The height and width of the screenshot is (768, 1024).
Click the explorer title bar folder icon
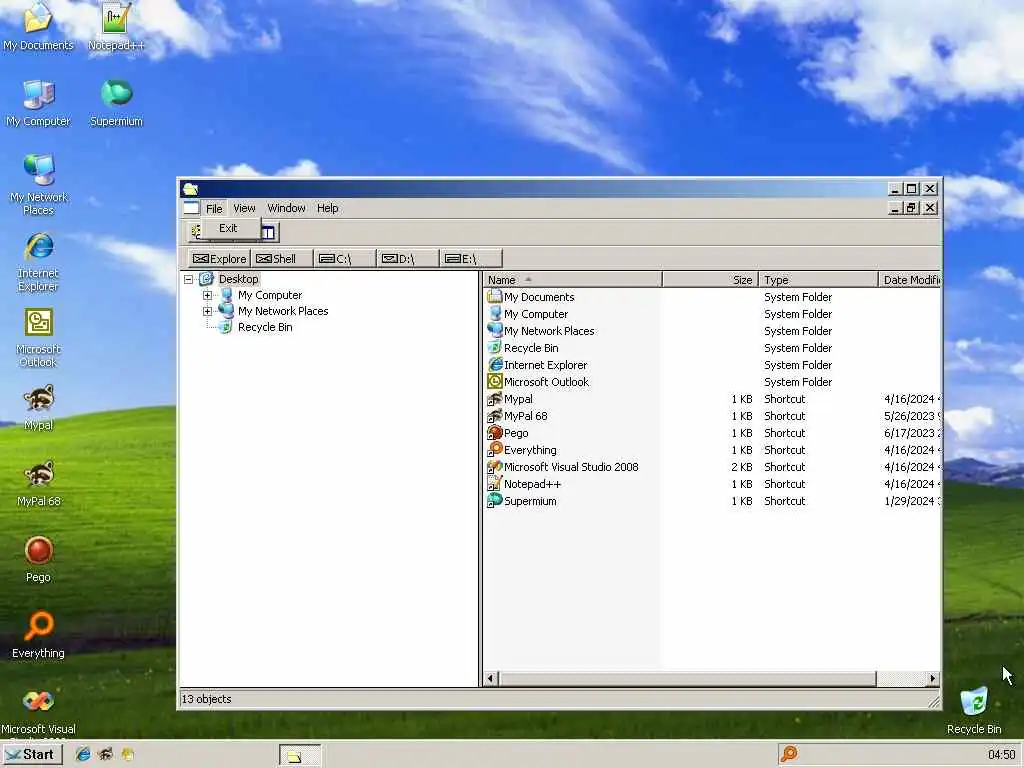tap(190, 189)
